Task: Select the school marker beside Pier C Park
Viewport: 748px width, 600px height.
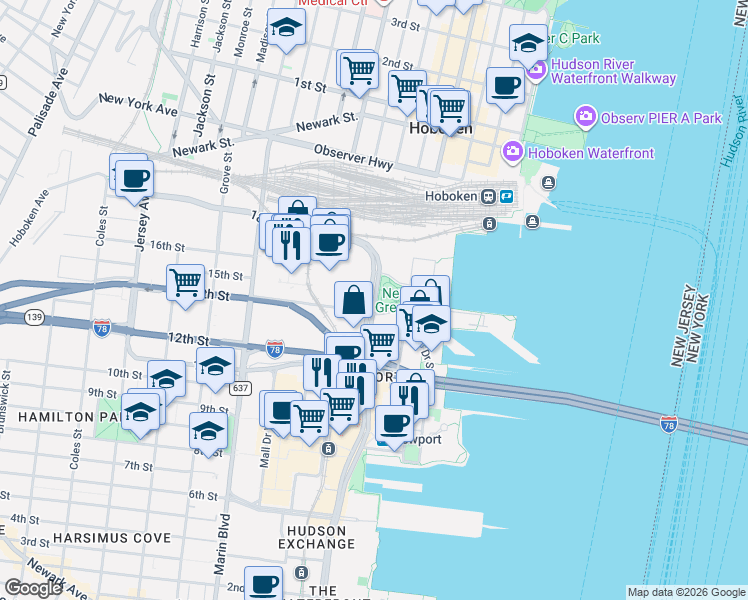Action: pos(528,44)
